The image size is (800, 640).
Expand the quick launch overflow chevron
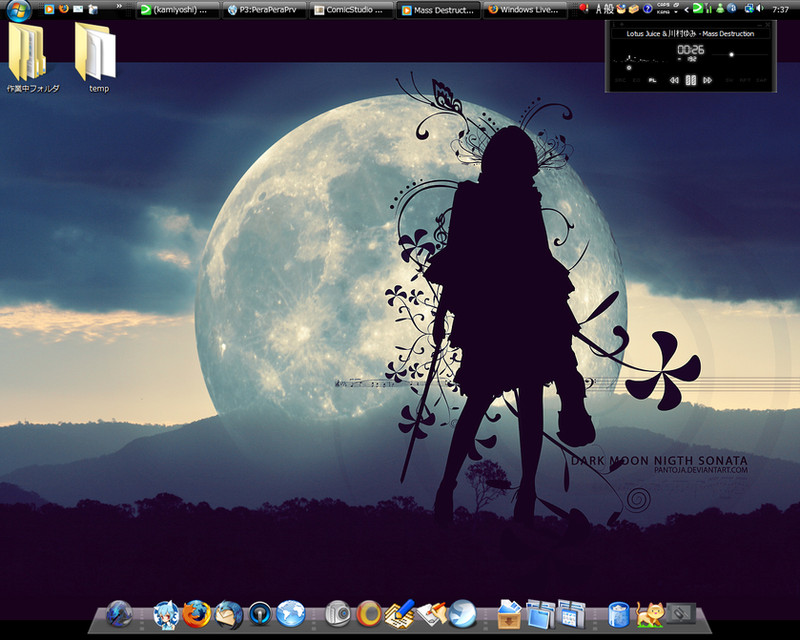(x=119, y=6)
